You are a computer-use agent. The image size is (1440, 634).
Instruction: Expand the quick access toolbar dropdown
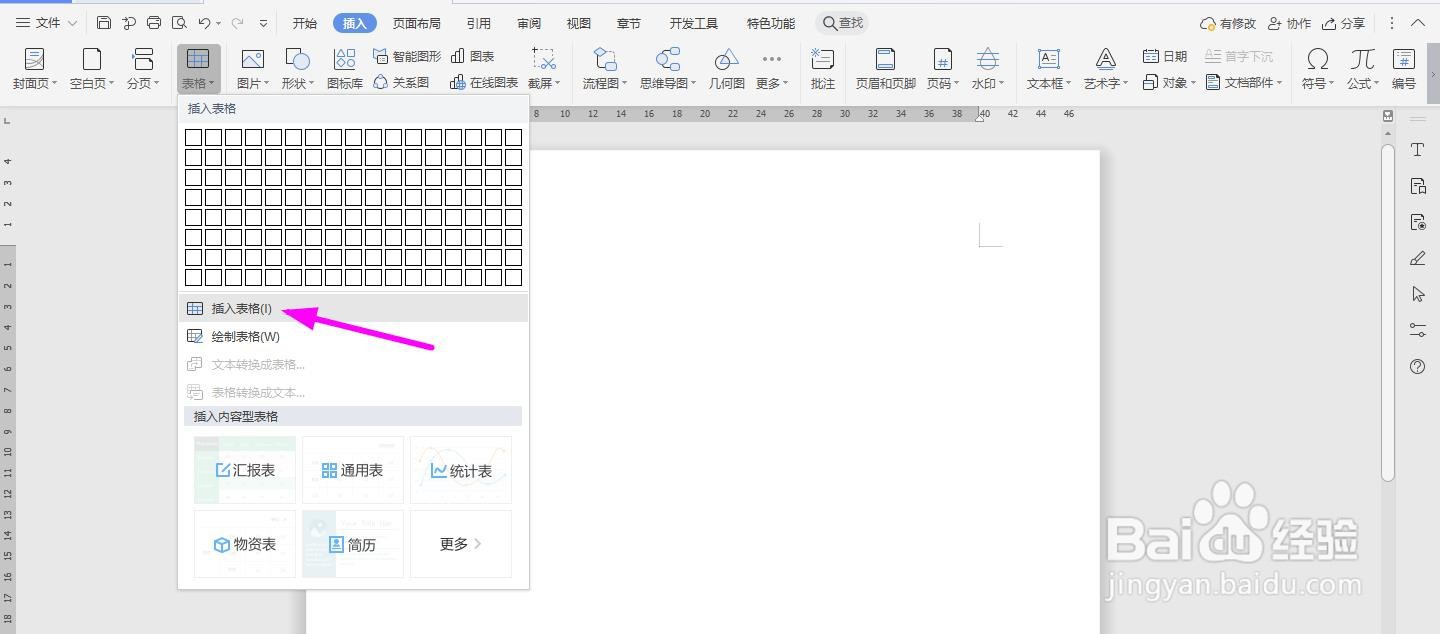tap(263, 23)
